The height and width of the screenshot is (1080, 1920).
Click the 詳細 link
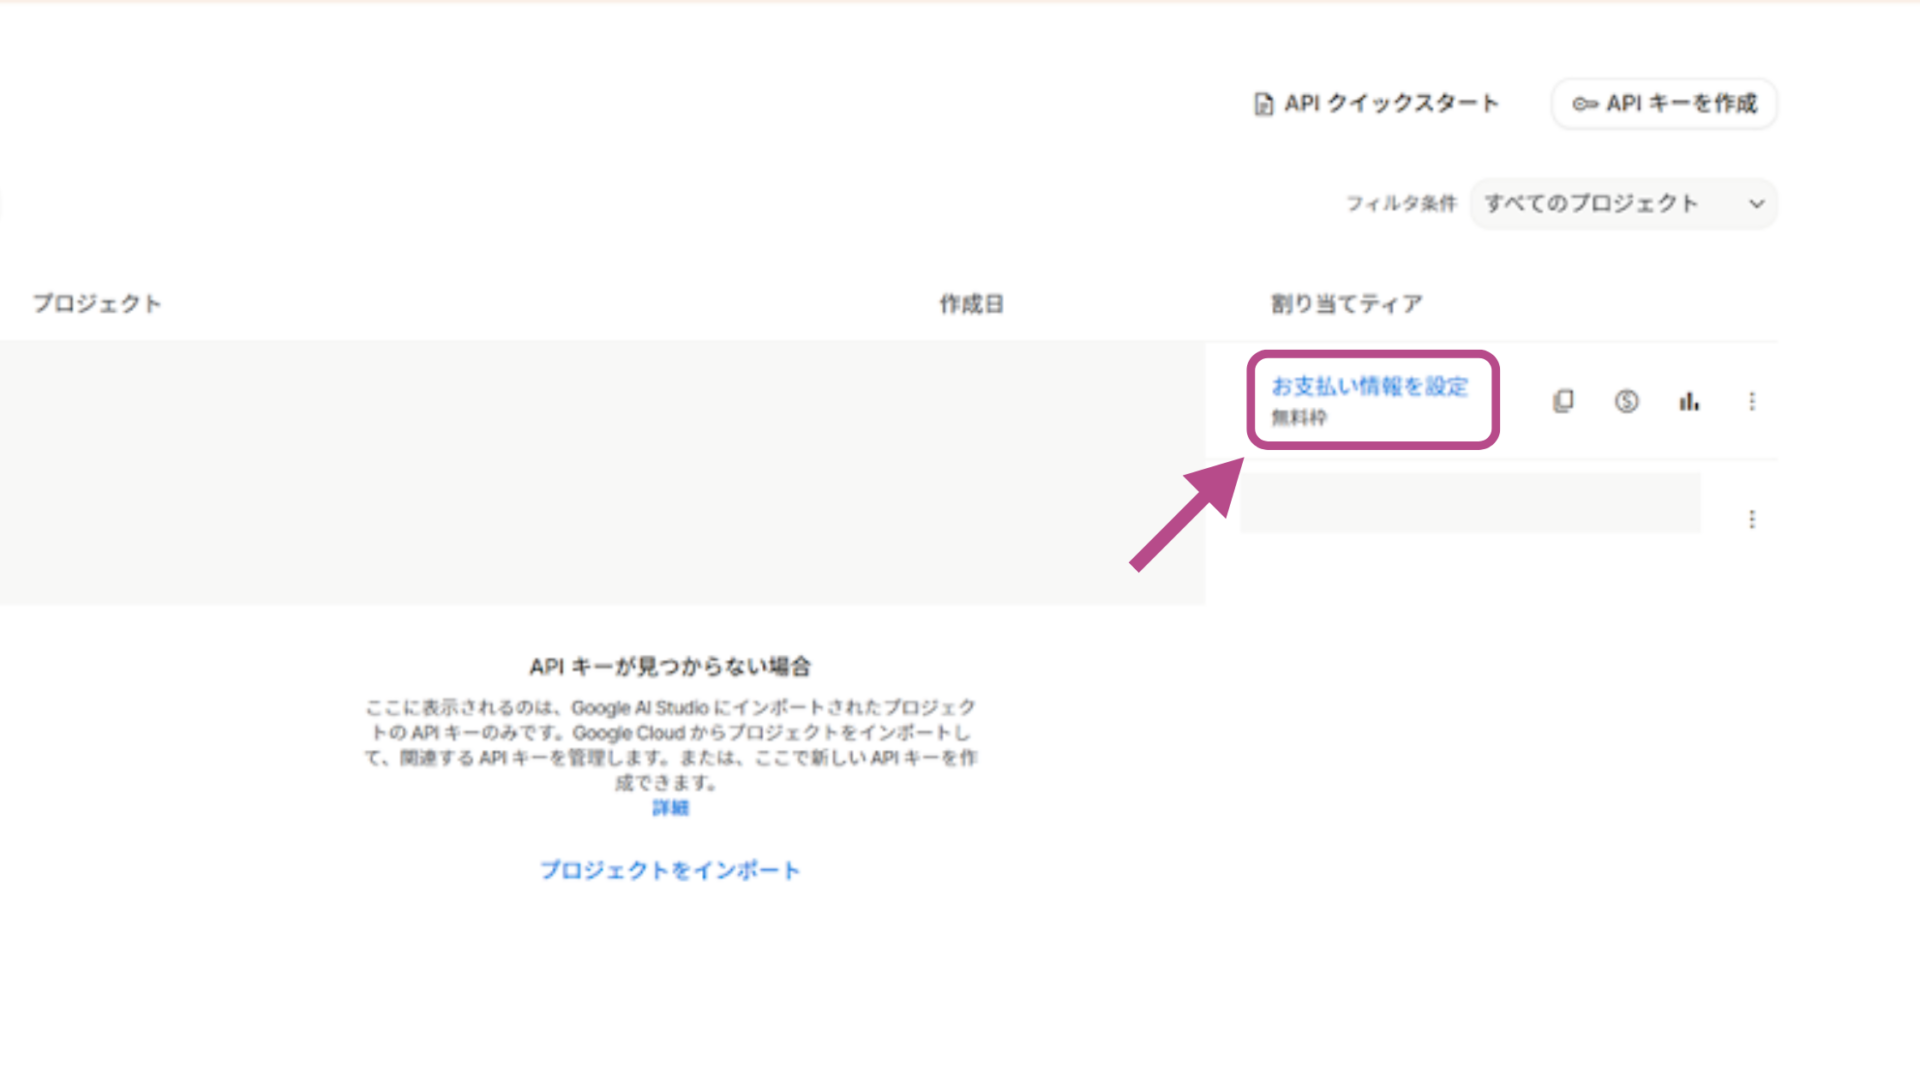tap(671, 807)
